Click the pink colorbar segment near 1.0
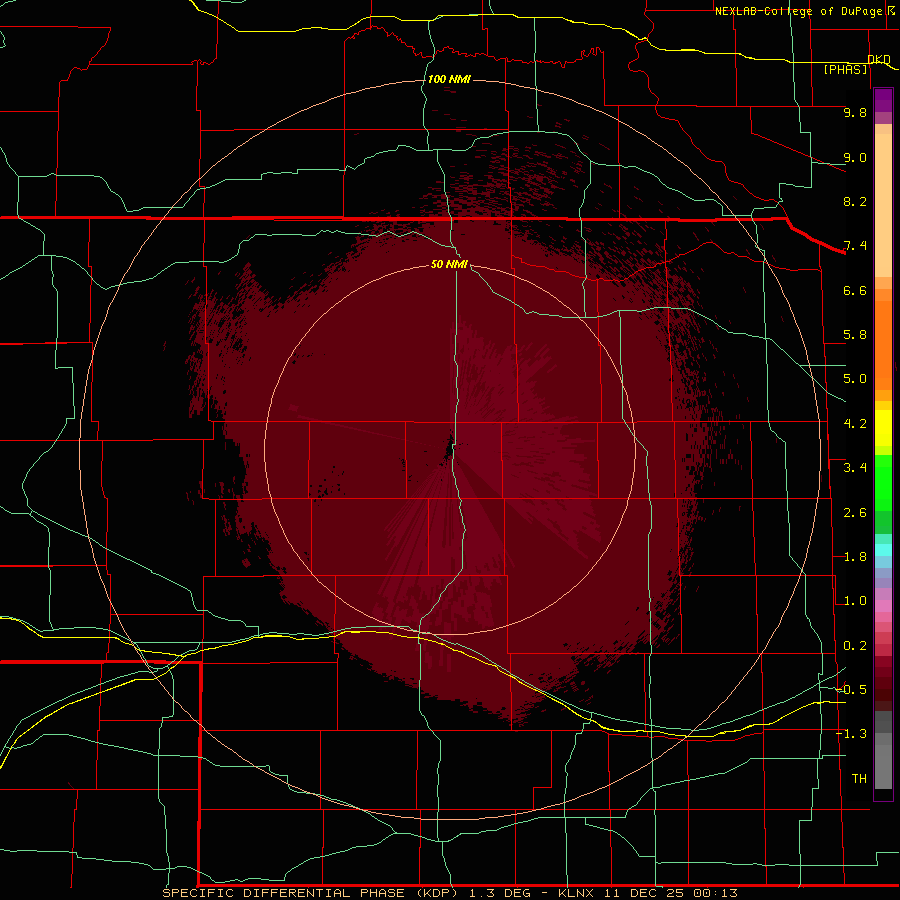This screenshot has height=900, width=900. pos(883,606)
